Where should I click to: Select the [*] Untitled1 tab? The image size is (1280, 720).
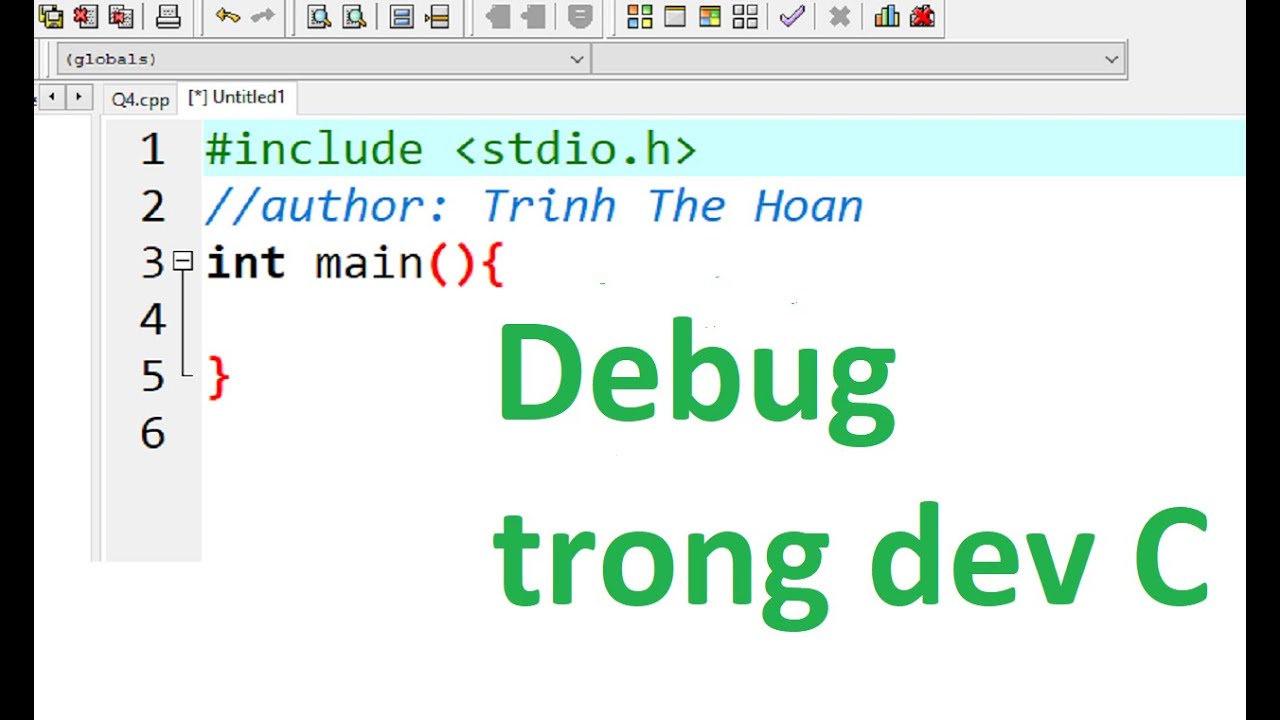237,97
